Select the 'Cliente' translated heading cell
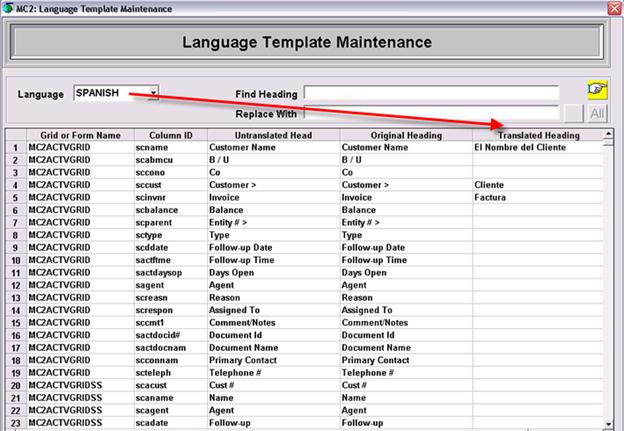624x431 pixels. click(538, 185)
